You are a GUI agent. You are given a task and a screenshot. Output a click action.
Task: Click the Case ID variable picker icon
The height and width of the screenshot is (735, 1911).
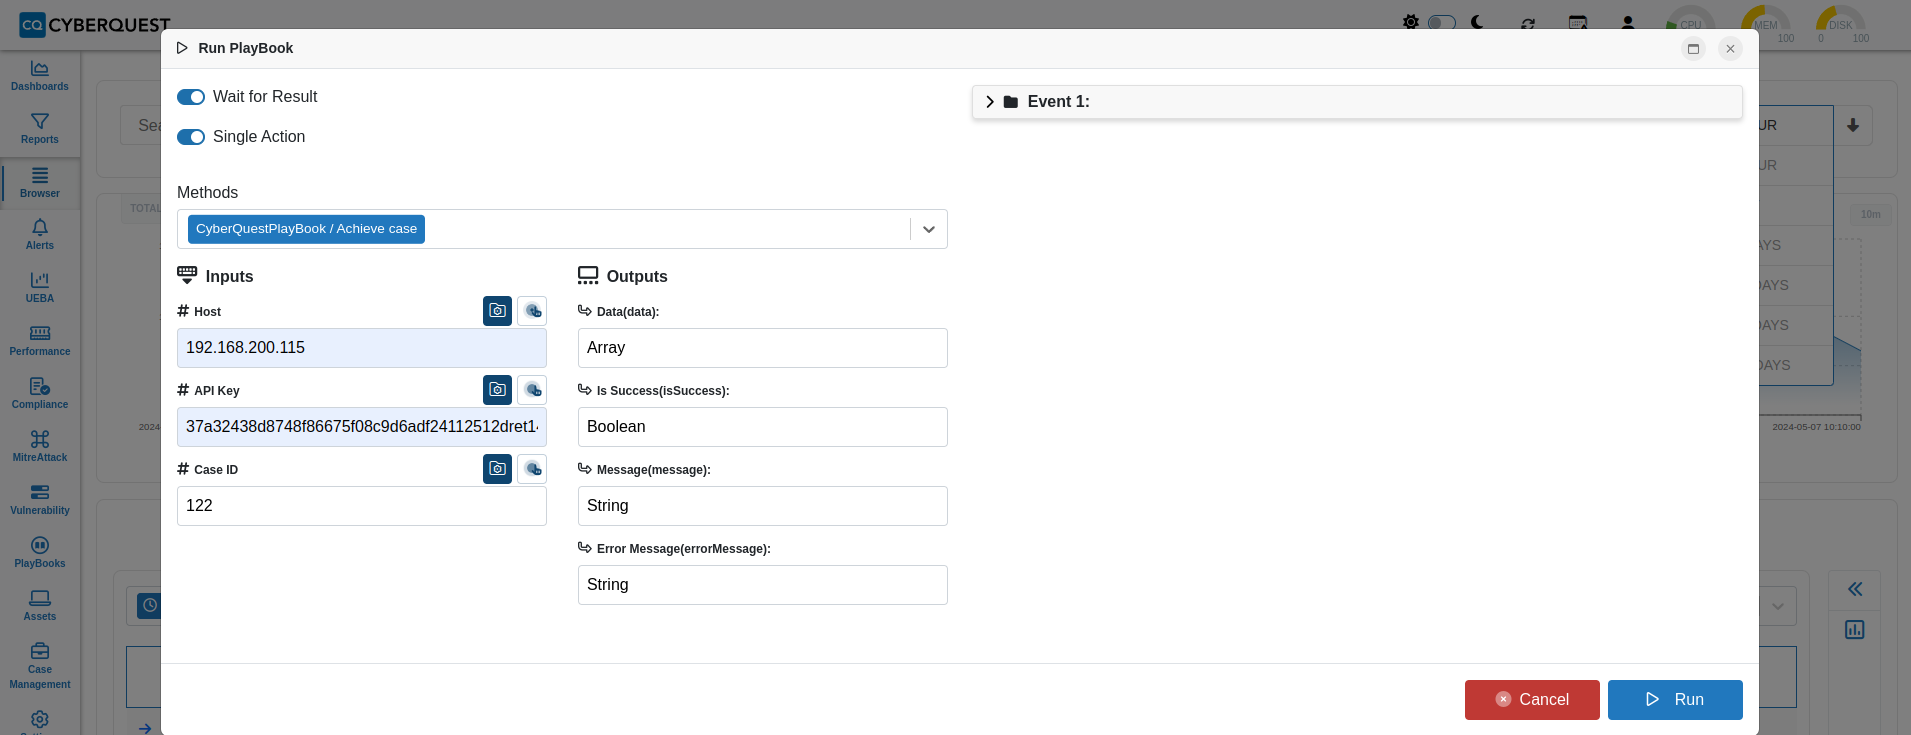pyautogui.click(x=532, y=469)
